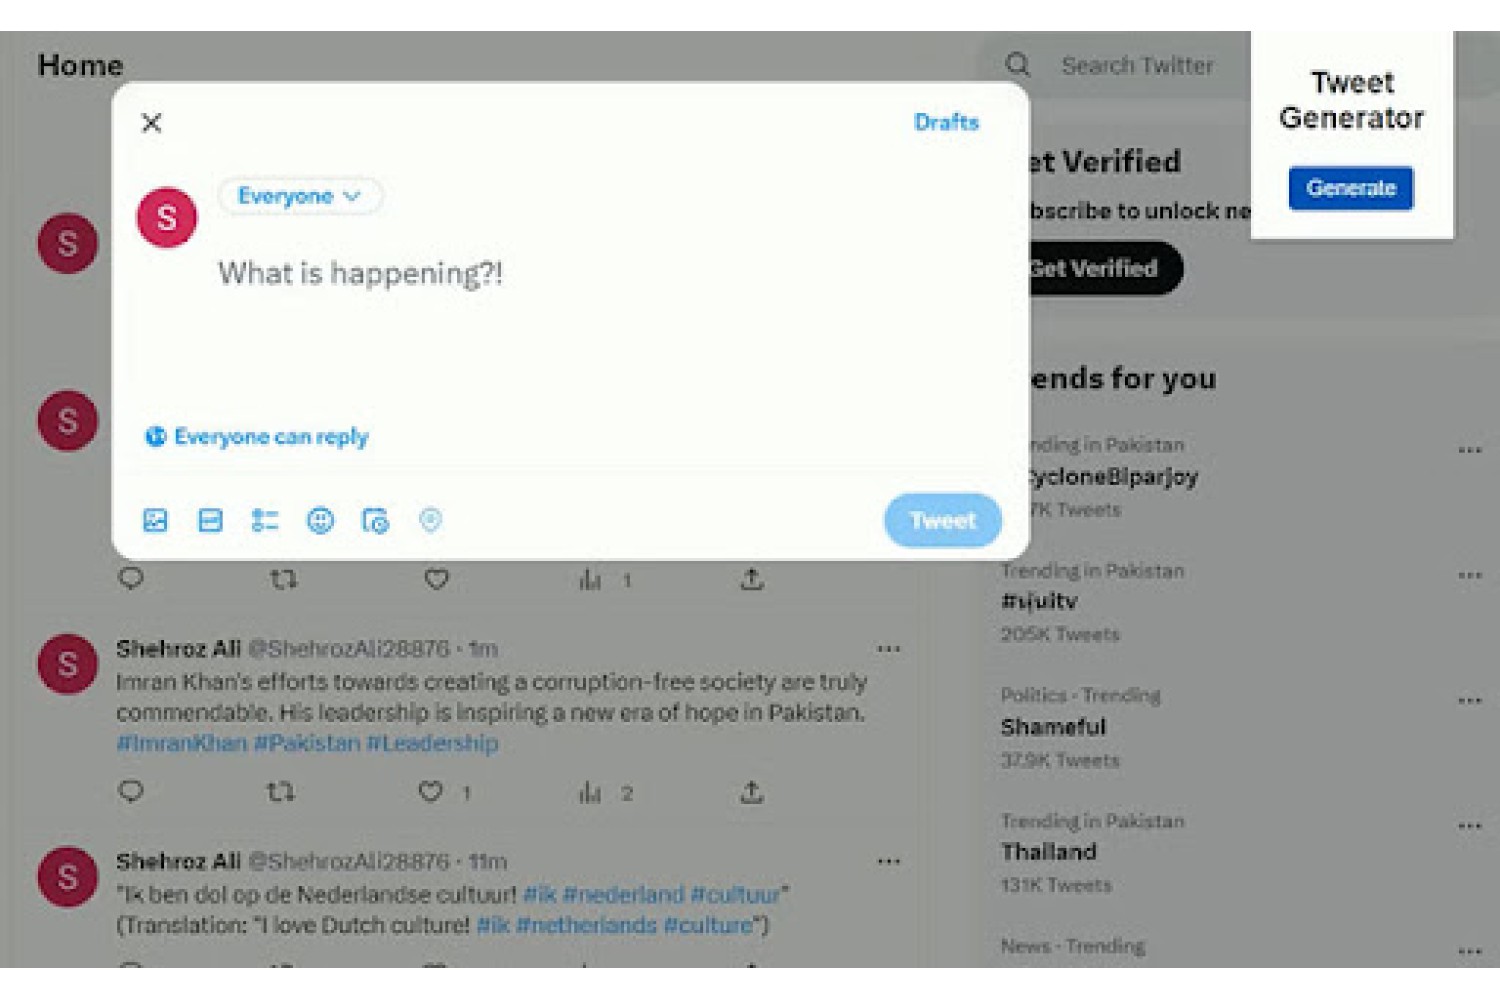Add a poll using the poll icon

265,520
